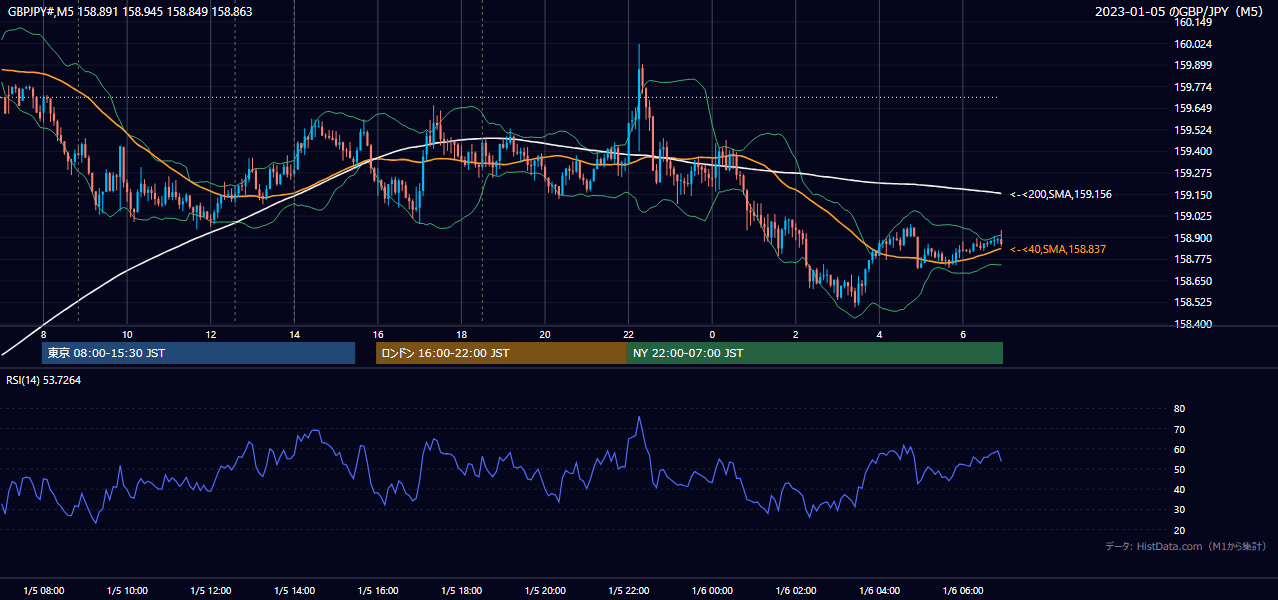Click the 158.900 price axis label
Image resolution: width=1278 pixels, height=600 pixels.
click(x=1193, y=238)
